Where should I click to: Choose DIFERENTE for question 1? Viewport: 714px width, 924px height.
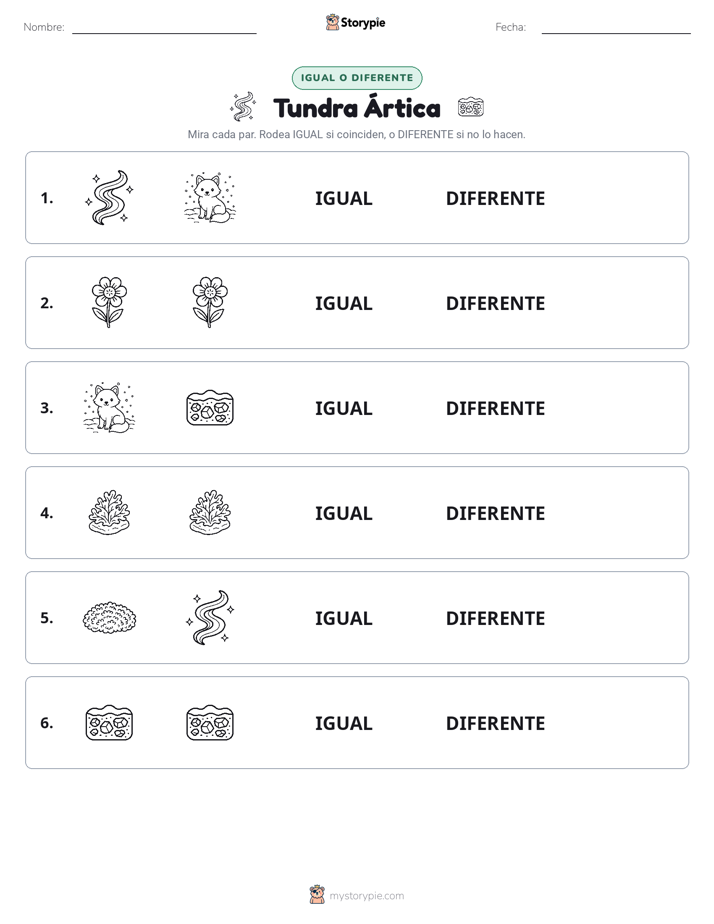click(x=495, y=199)
